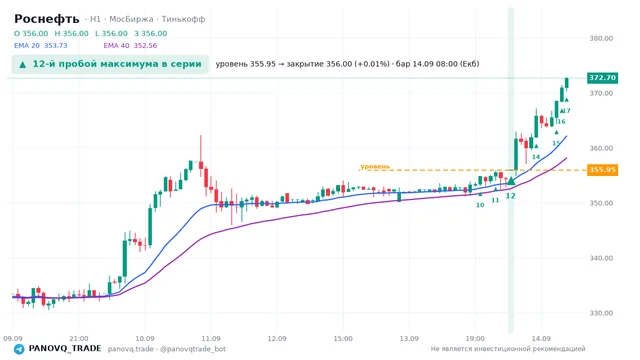Click the 14.09 date axis label

tap(541, 339)
